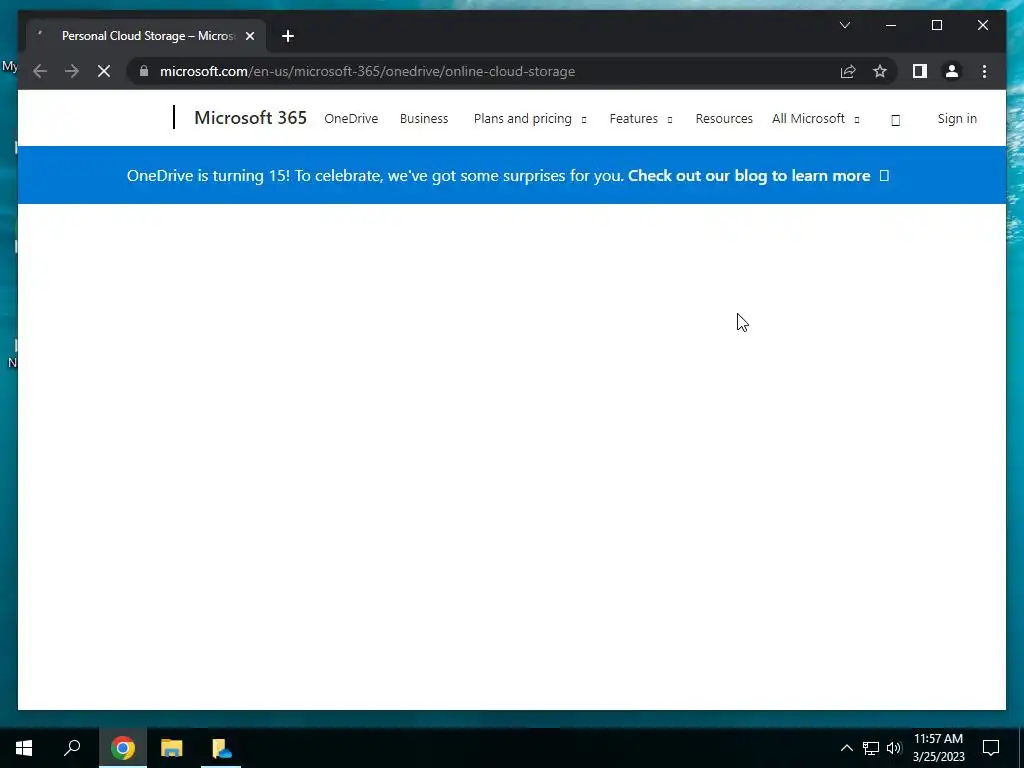Open Chrome's three-dot menu

[984, 71]
